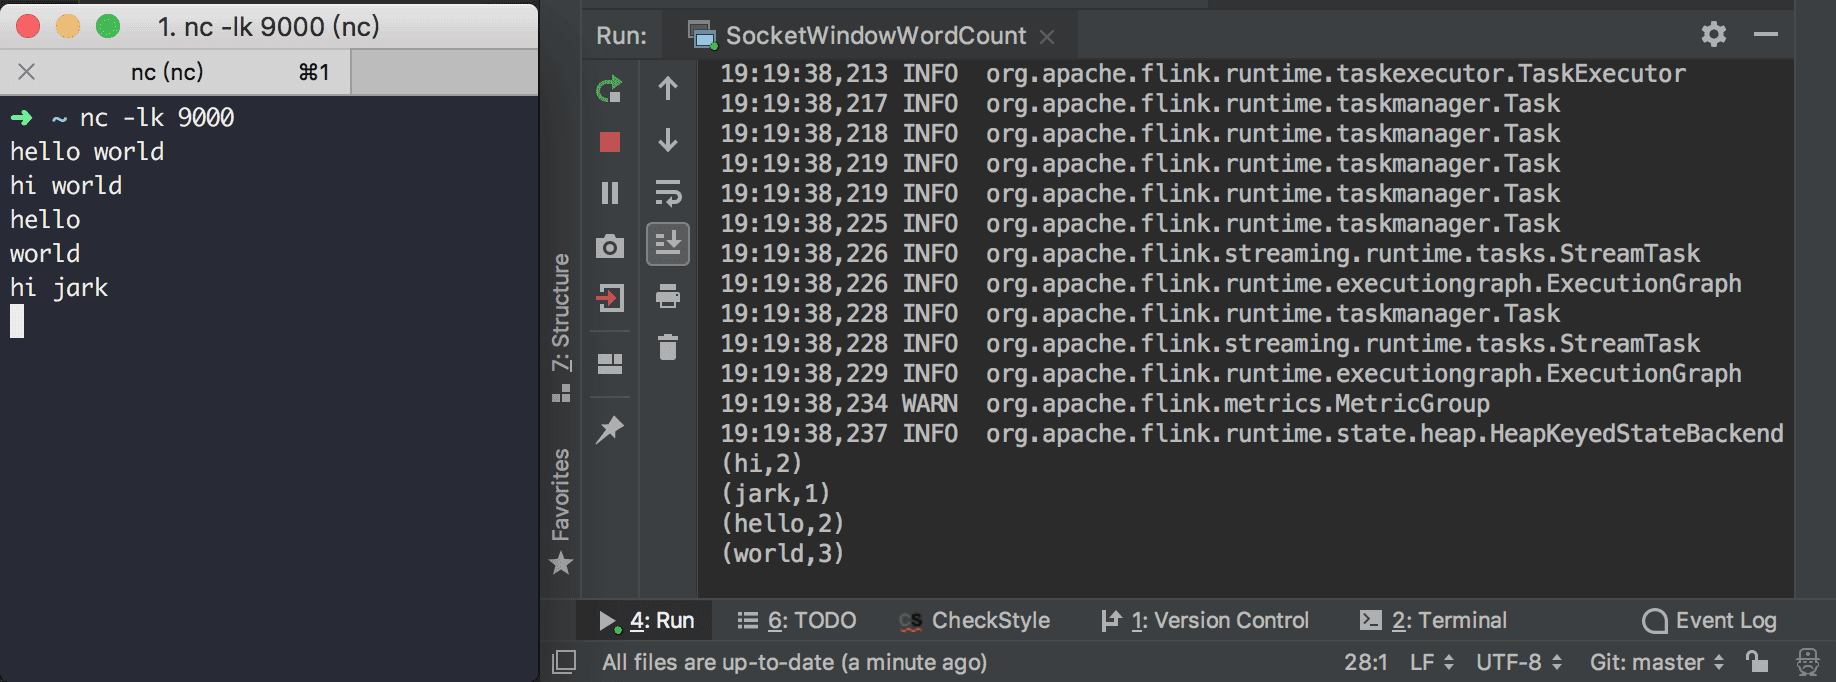Click the 28:1 cursor position indicator
Screen dimensions: 1836x682
(x=1365, y=662)
